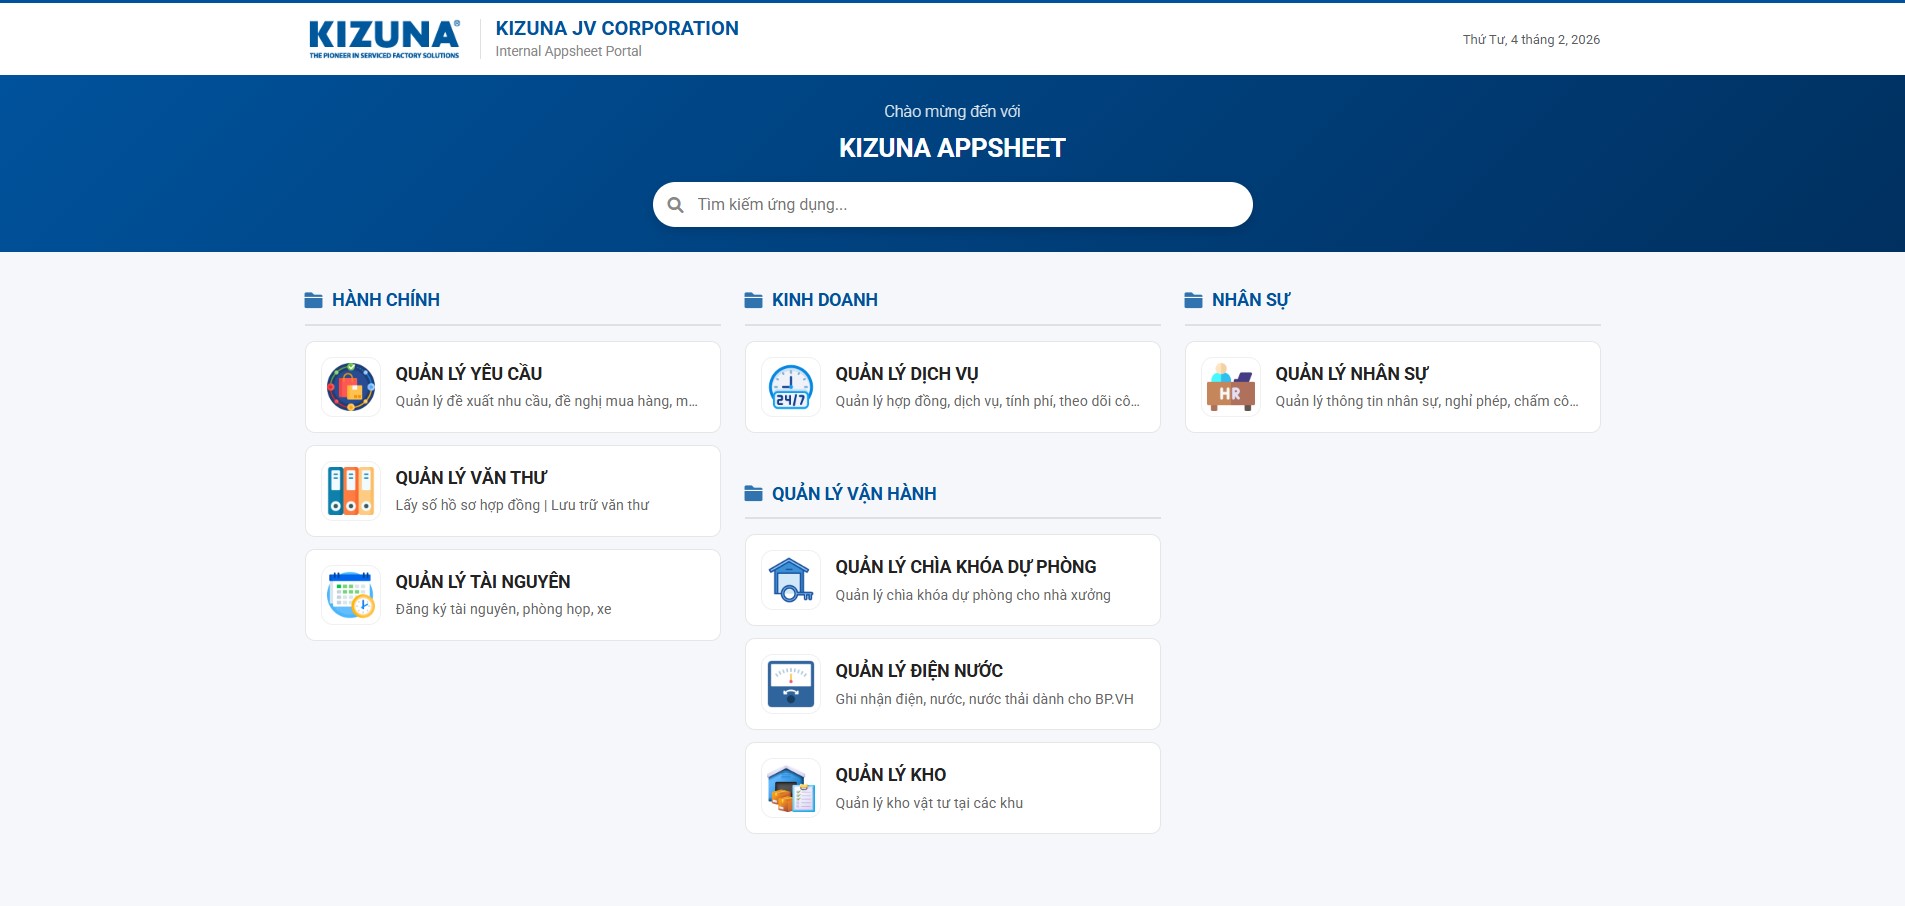Open the QUẢN LÝ DỊCH VỤ title link

pyautogui.click(x=906, y=374)
